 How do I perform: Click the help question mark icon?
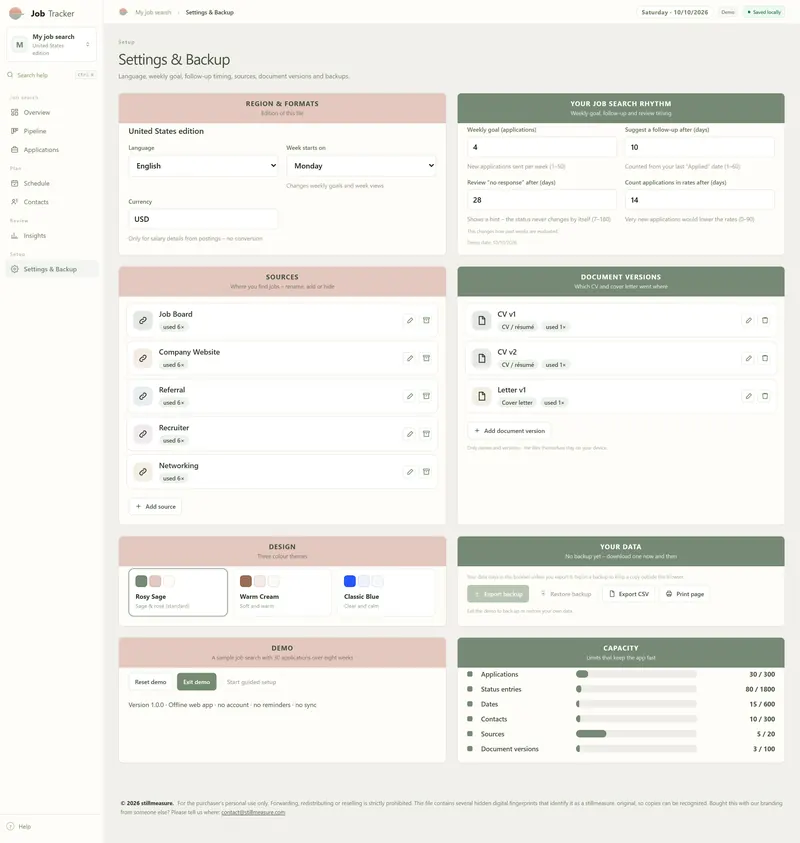pyautogui.click(x=10, y=826)
